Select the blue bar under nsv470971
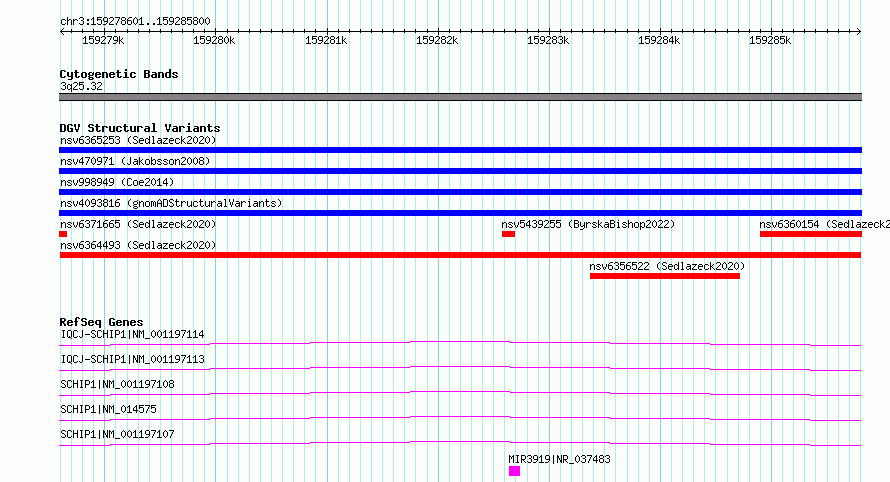Viewport: 890px width, 482px height. pos(460,171)
